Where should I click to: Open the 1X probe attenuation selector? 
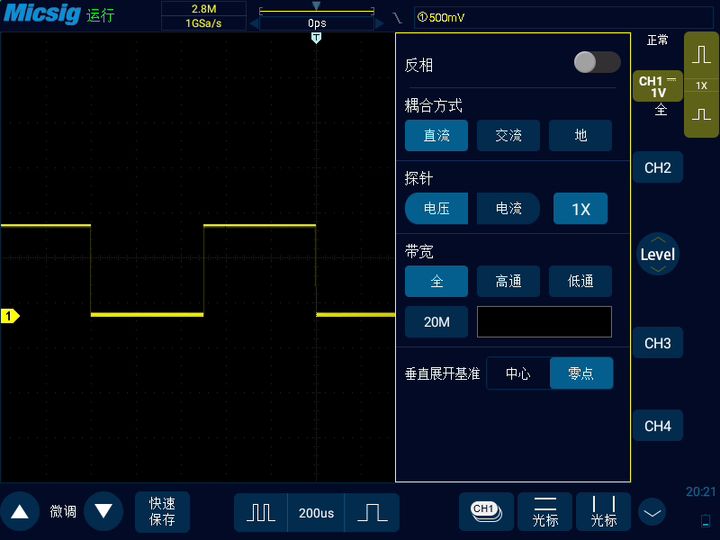pyautogui.click(x=580, y=209)
